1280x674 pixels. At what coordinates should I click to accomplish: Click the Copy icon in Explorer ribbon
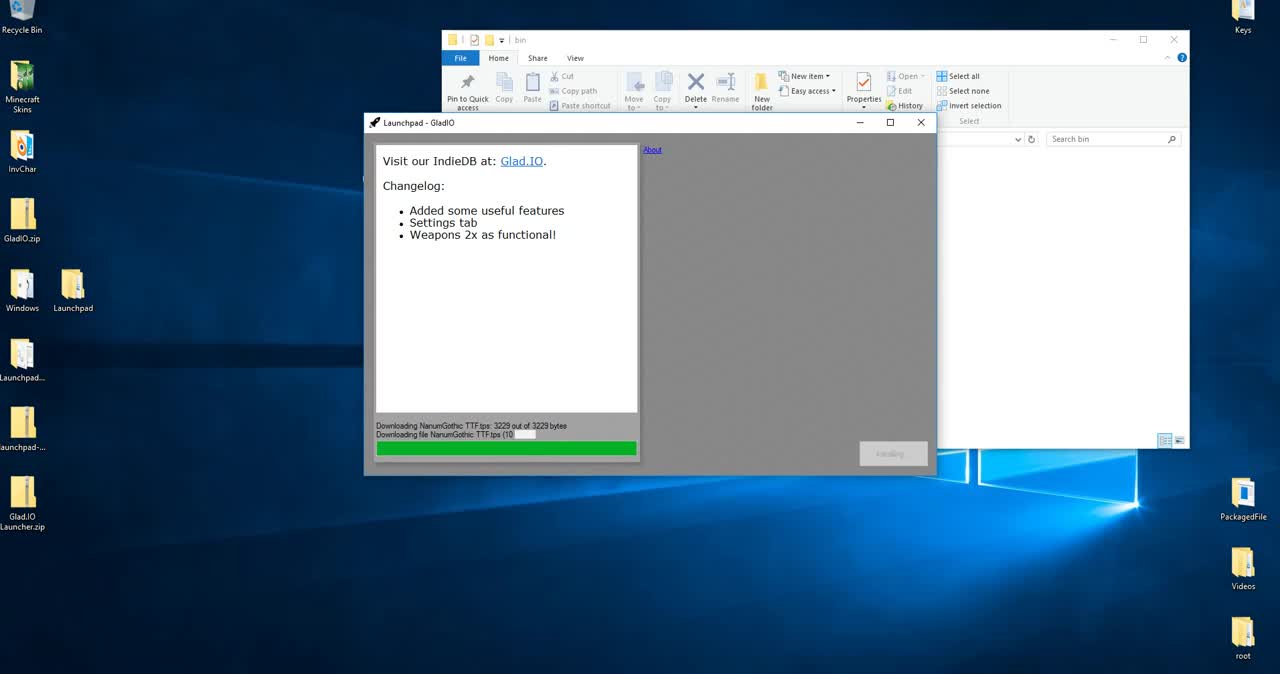point(504,87)
